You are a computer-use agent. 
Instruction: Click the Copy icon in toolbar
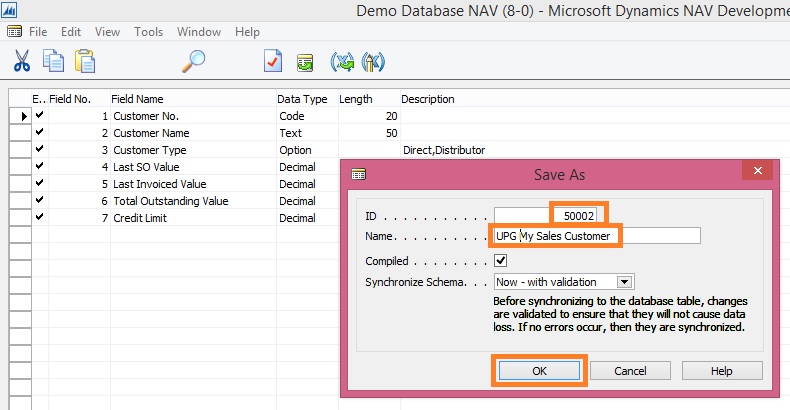click(x=54, y=61)
